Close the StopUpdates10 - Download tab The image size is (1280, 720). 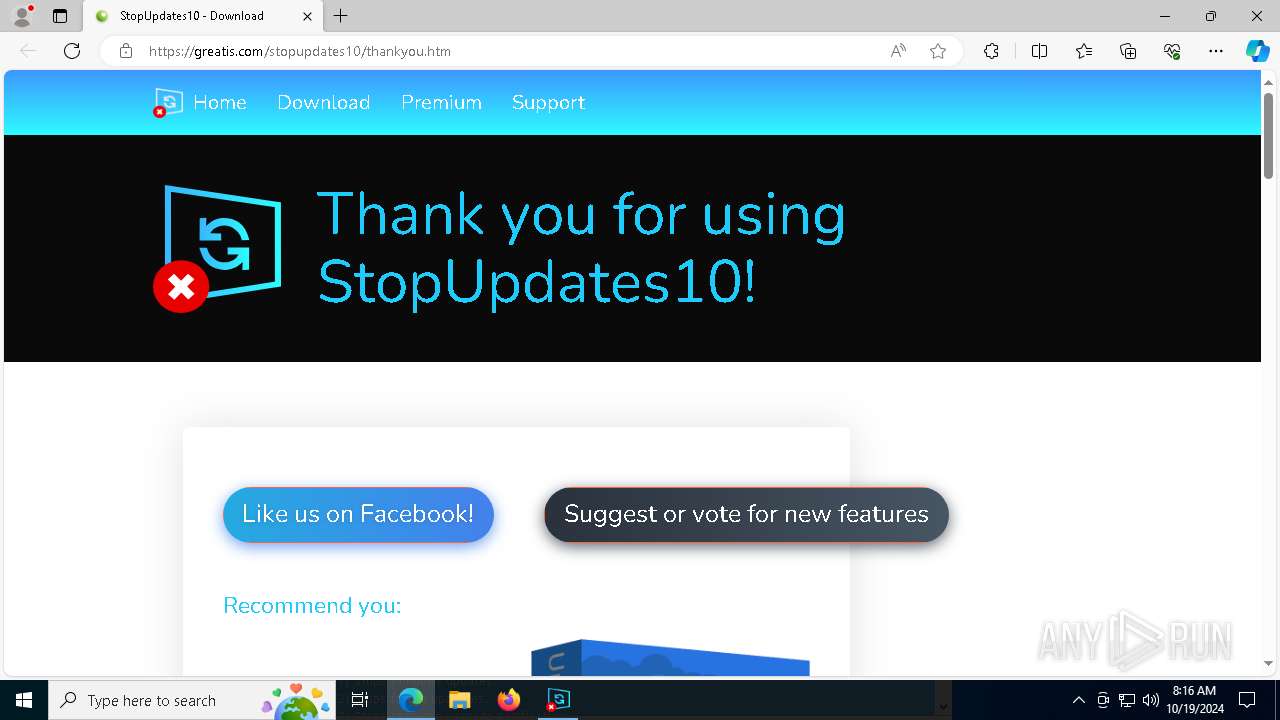pyautogui.click(x=308, y=16)
